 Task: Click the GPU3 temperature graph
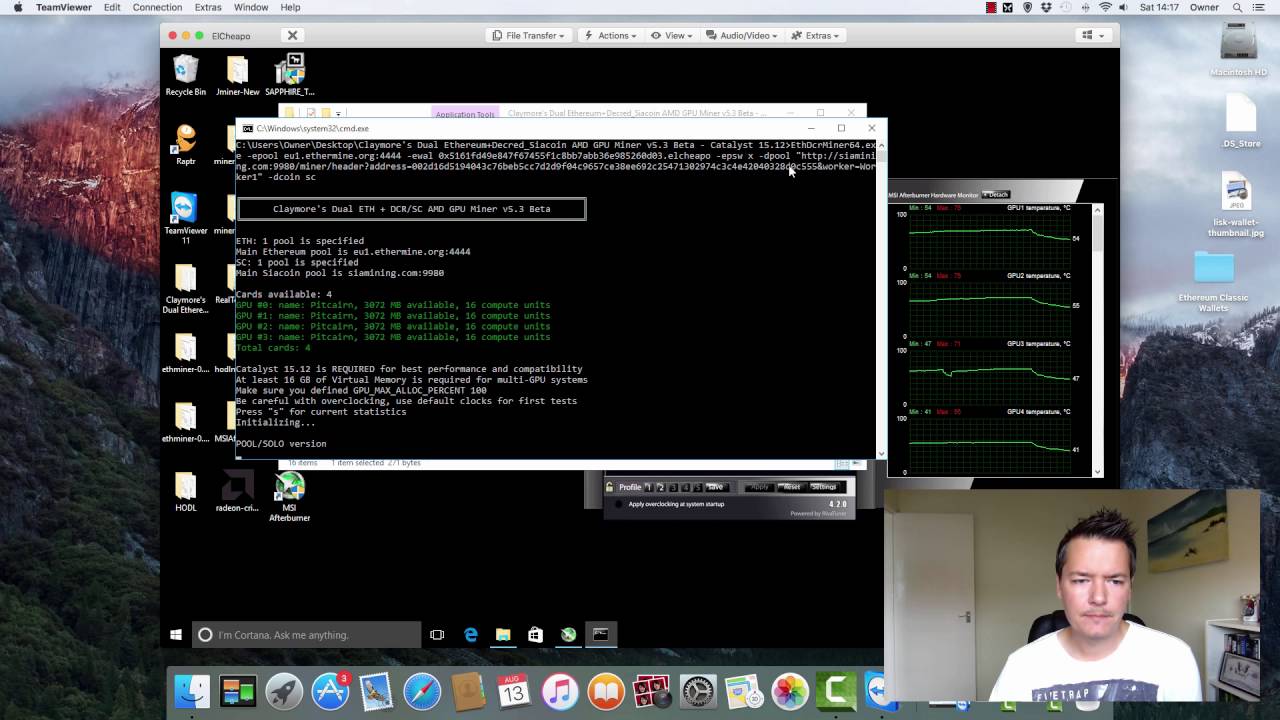pos(990,377)
